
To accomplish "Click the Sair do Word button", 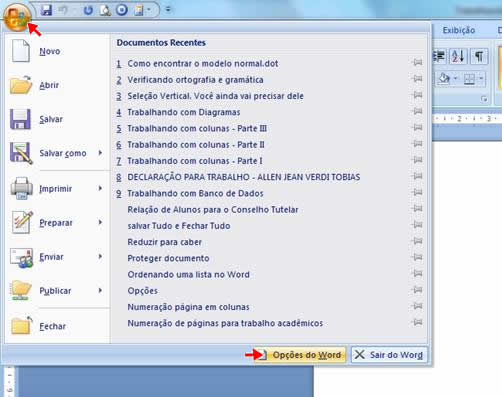I will coord(389,355).
